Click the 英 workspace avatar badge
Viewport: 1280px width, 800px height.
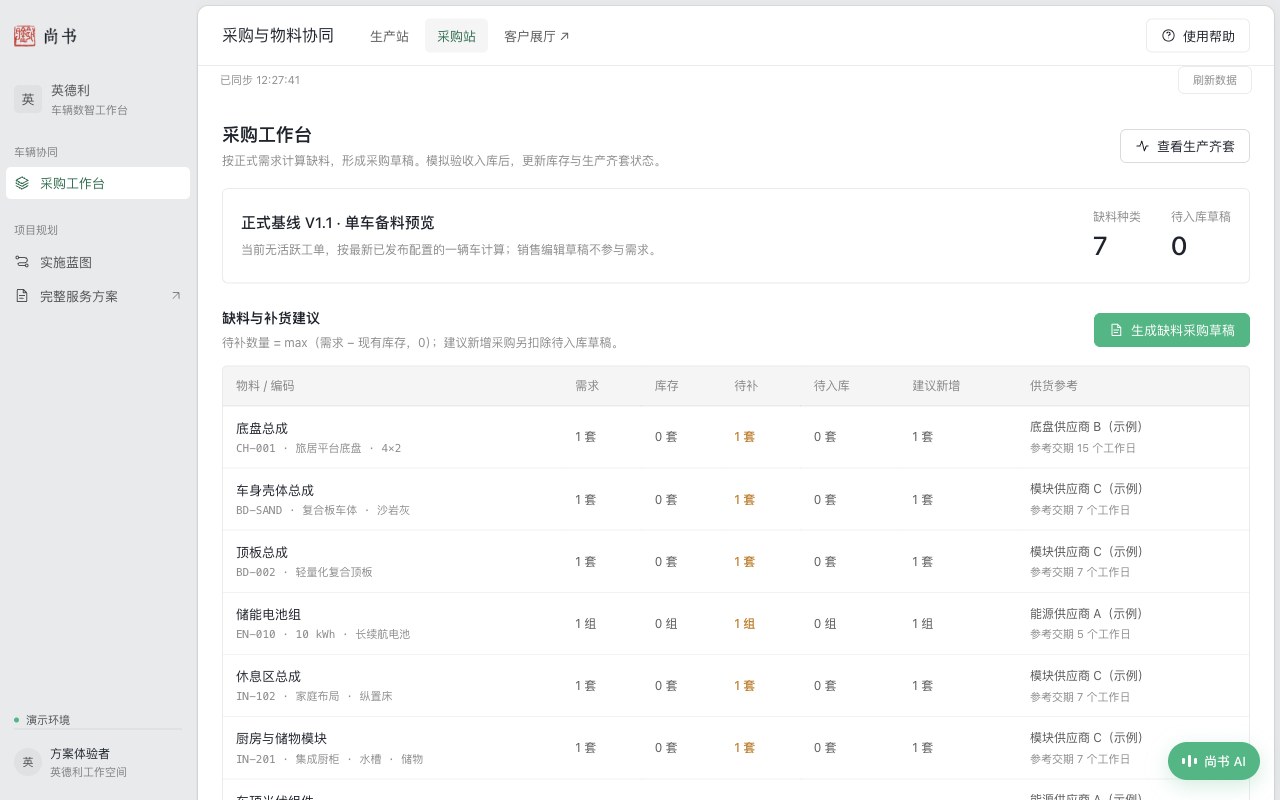point(28,99)
